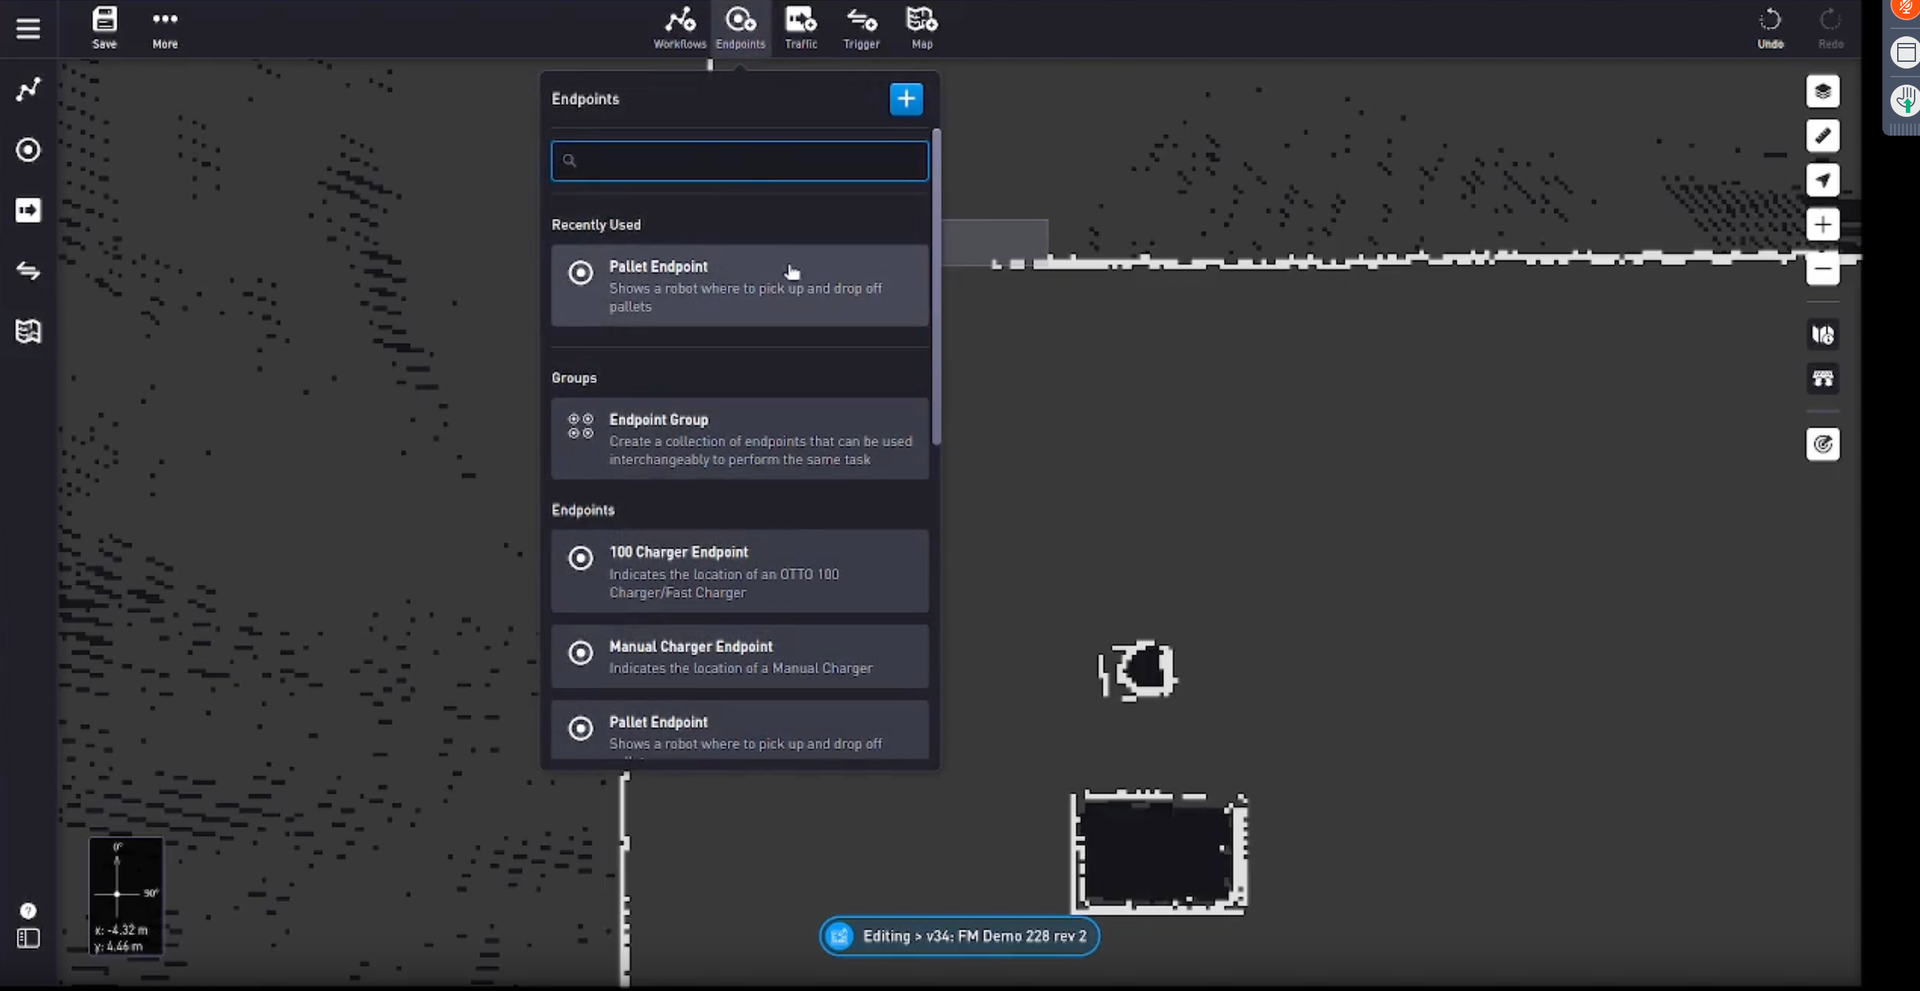Viewport: 1920px width, 991px height.
Task: Choose Manual Charger Endpoint item
Action: pyautogui.click(x=740, y=656)
